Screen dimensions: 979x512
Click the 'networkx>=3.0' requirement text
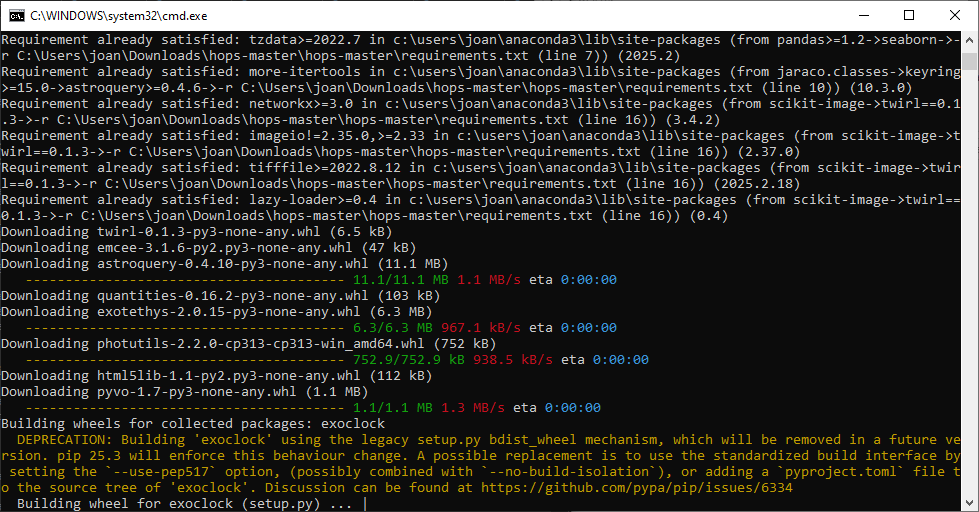tap(301, 104)
